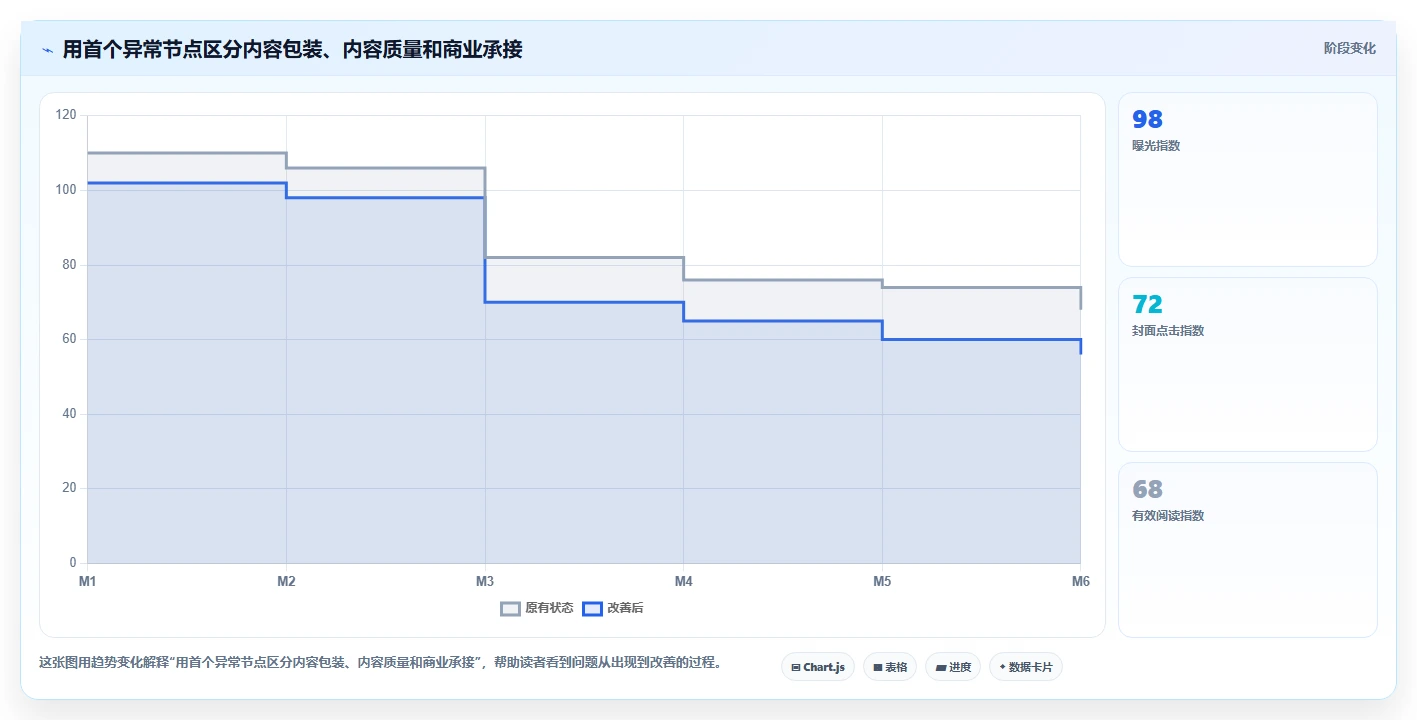1417x720 pixels.
Task: Select the 表格 tag chip
Action: tap(890, 667)
